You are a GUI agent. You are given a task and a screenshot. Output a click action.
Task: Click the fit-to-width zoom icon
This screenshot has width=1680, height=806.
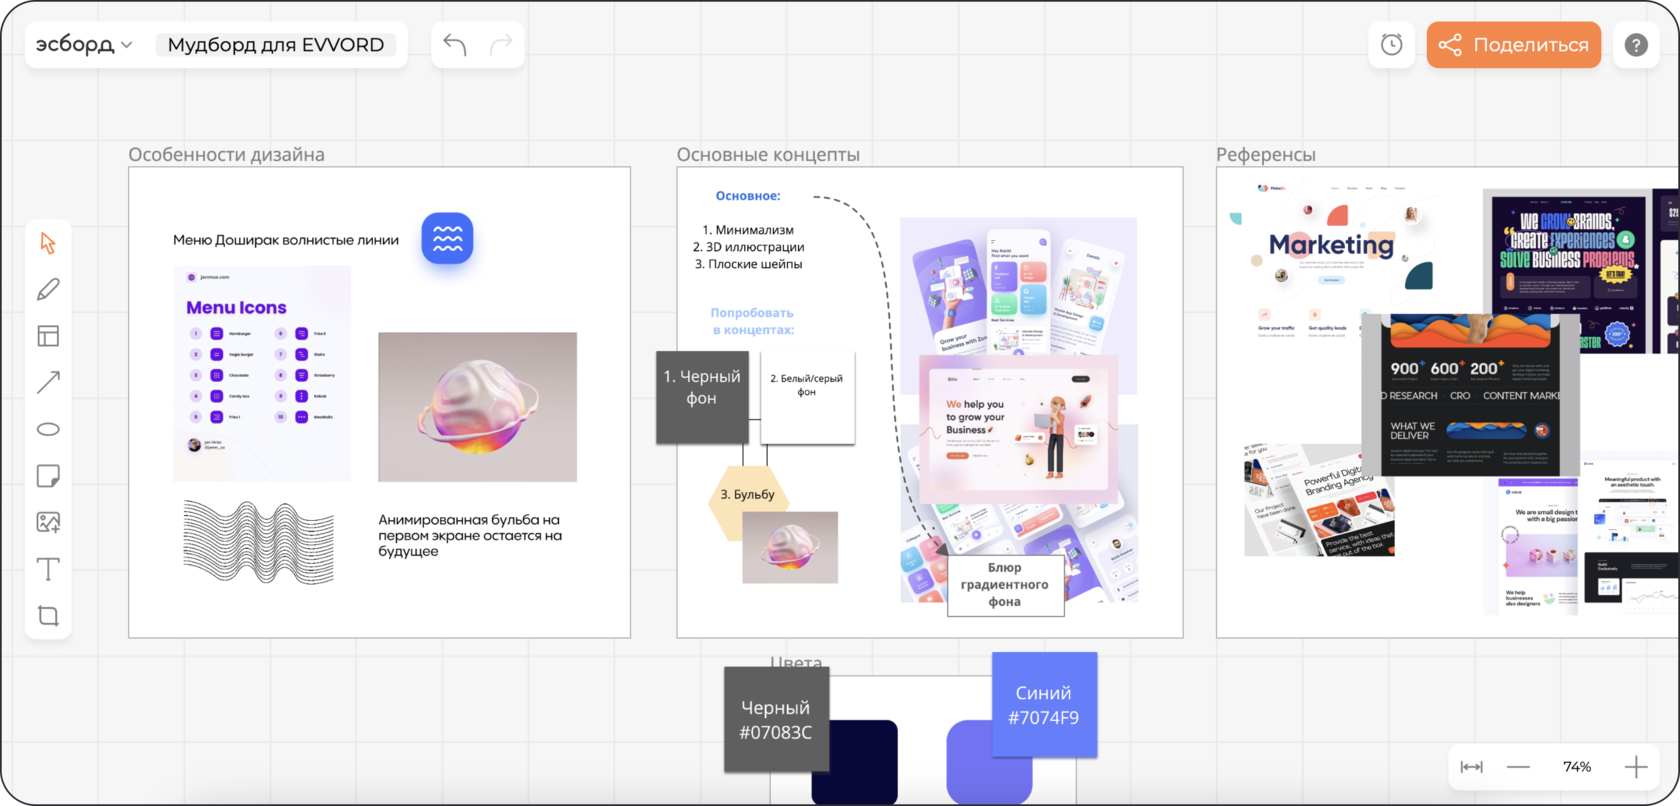click(x=1471, y=767)
